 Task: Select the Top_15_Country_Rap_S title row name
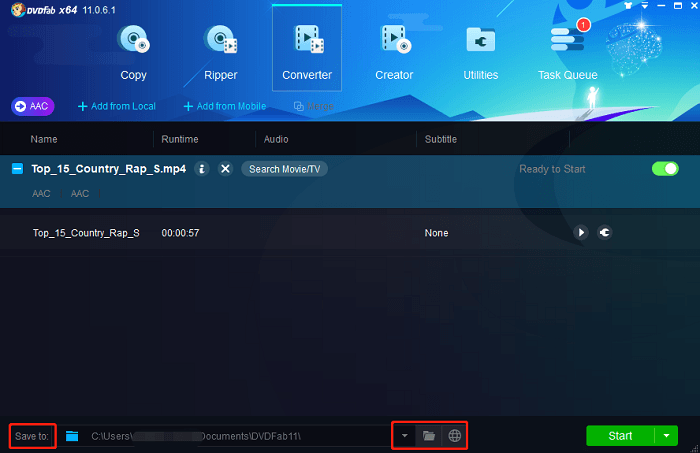[86, 233]
